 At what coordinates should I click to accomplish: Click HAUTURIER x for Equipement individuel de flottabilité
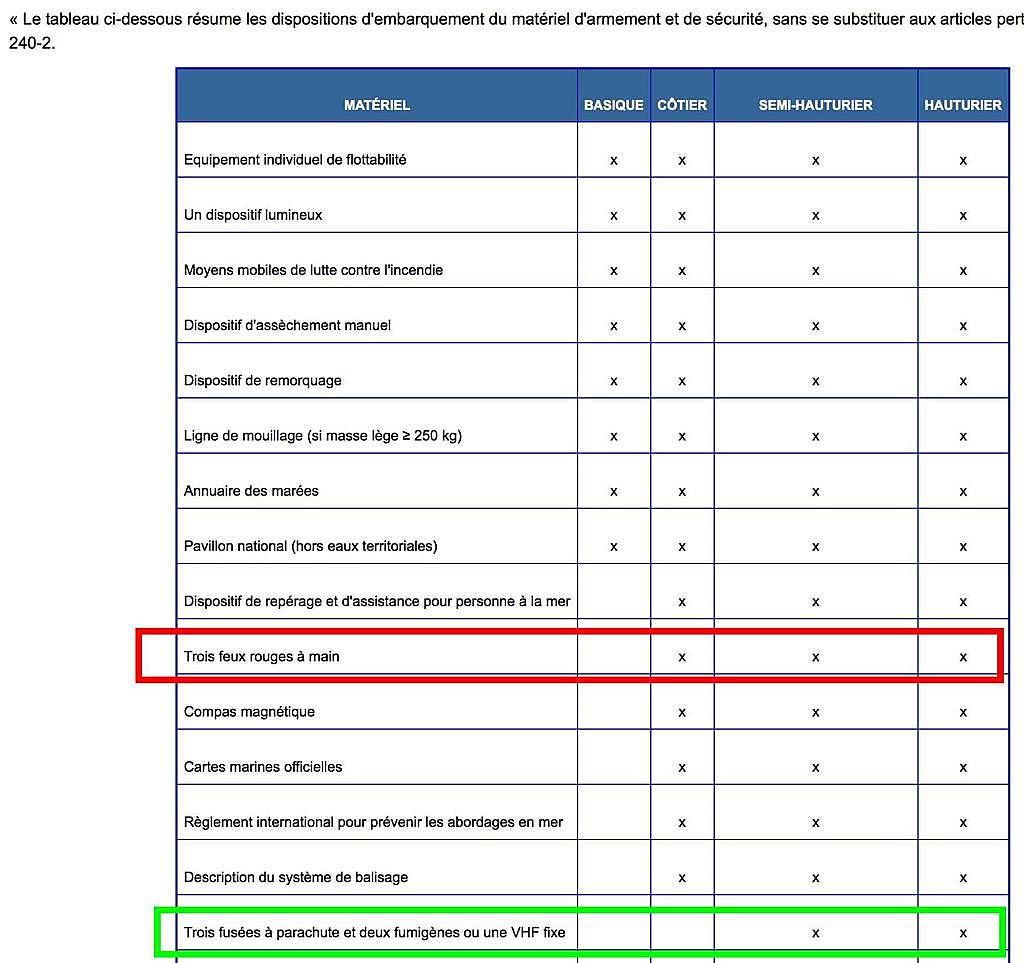[x=963, y=161]
